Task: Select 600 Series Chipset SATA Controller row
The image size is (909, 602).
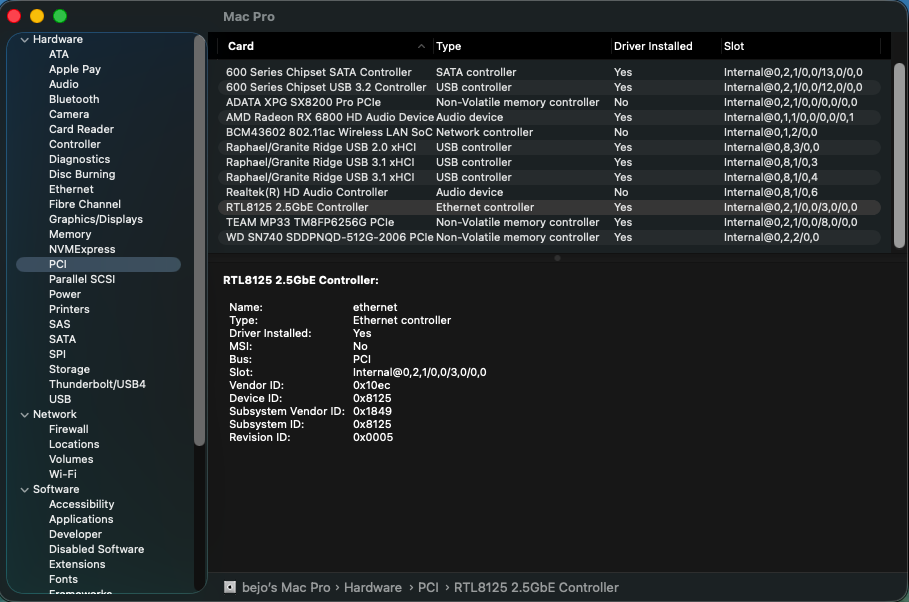Action: (550, 72)
